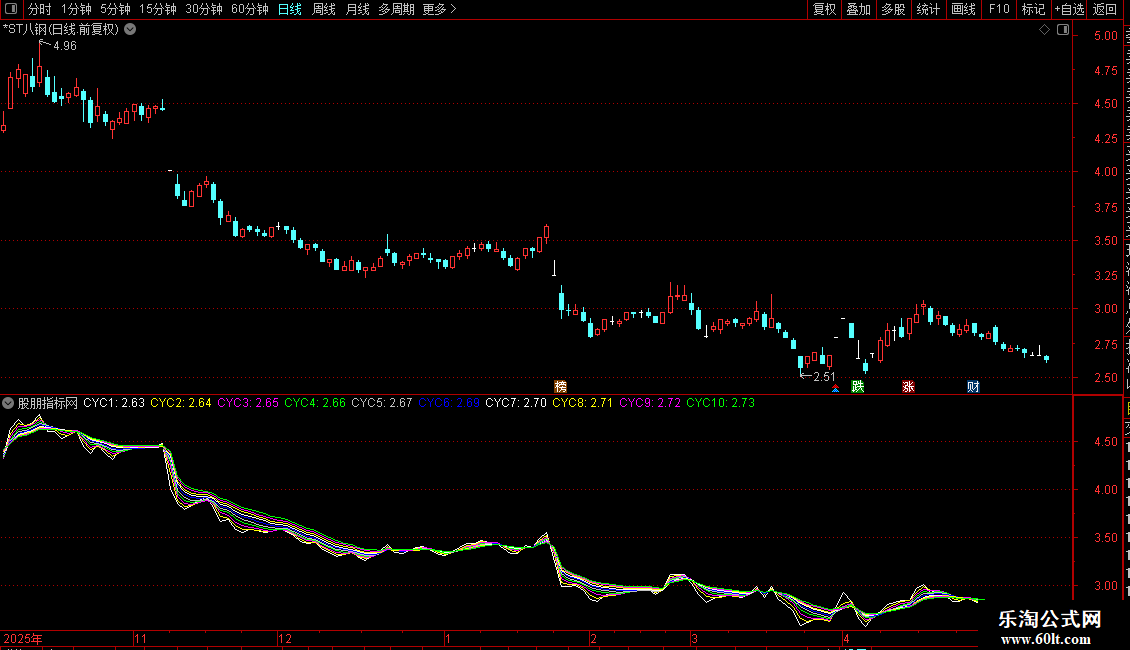Click the CYC6: 2.69 blue indicator value
Viewport: 1130px width, 650px height.
click(x=449, y=403)
